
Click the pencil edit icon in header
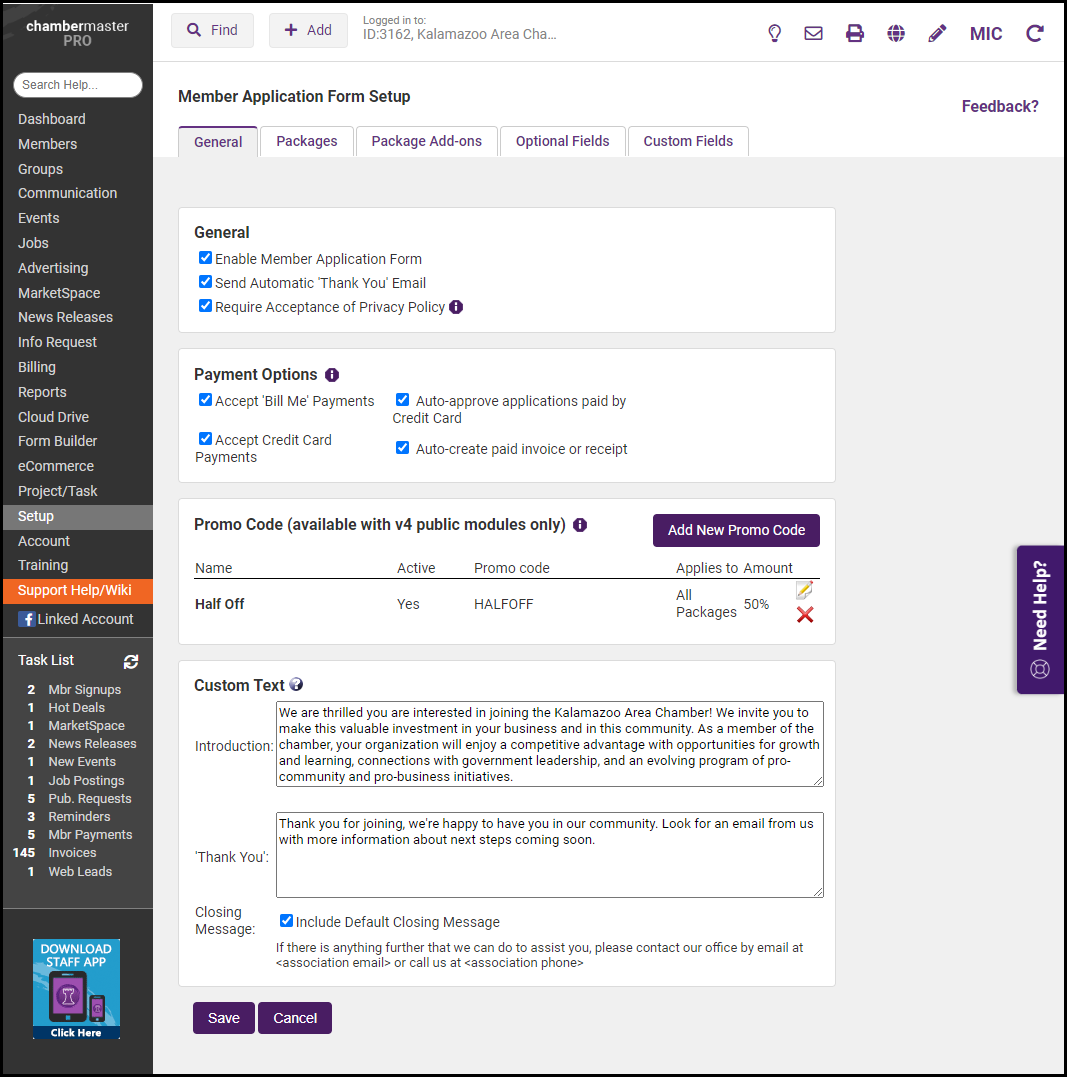(937, 33)
